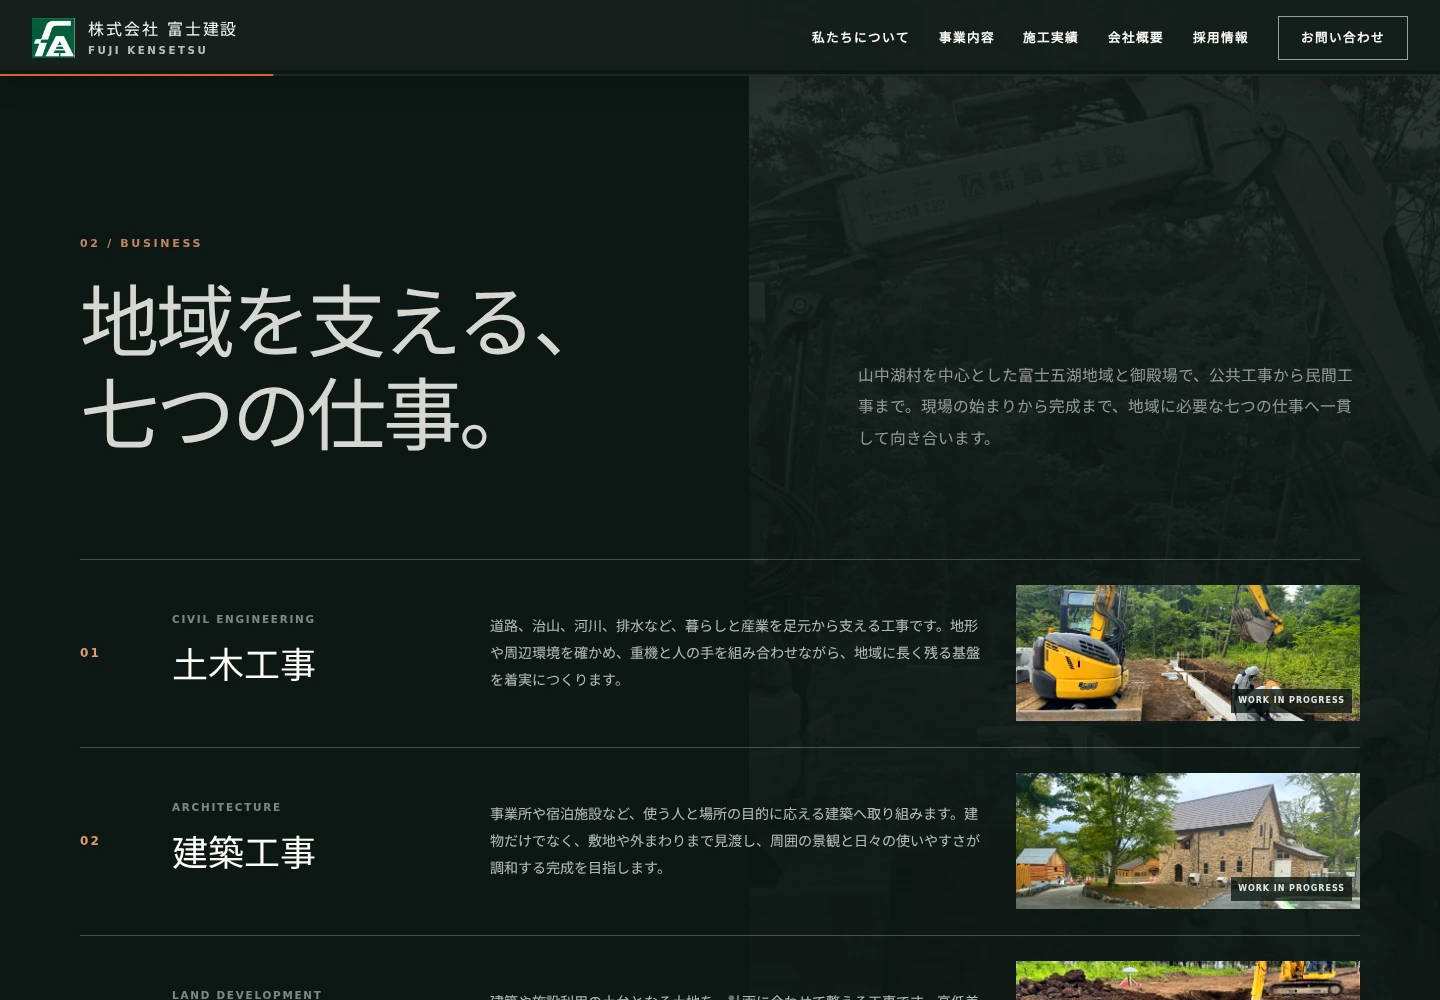Open the stone building photo for 建築工事
Screen dimensions: 1440x1000
coord(1188,841)
